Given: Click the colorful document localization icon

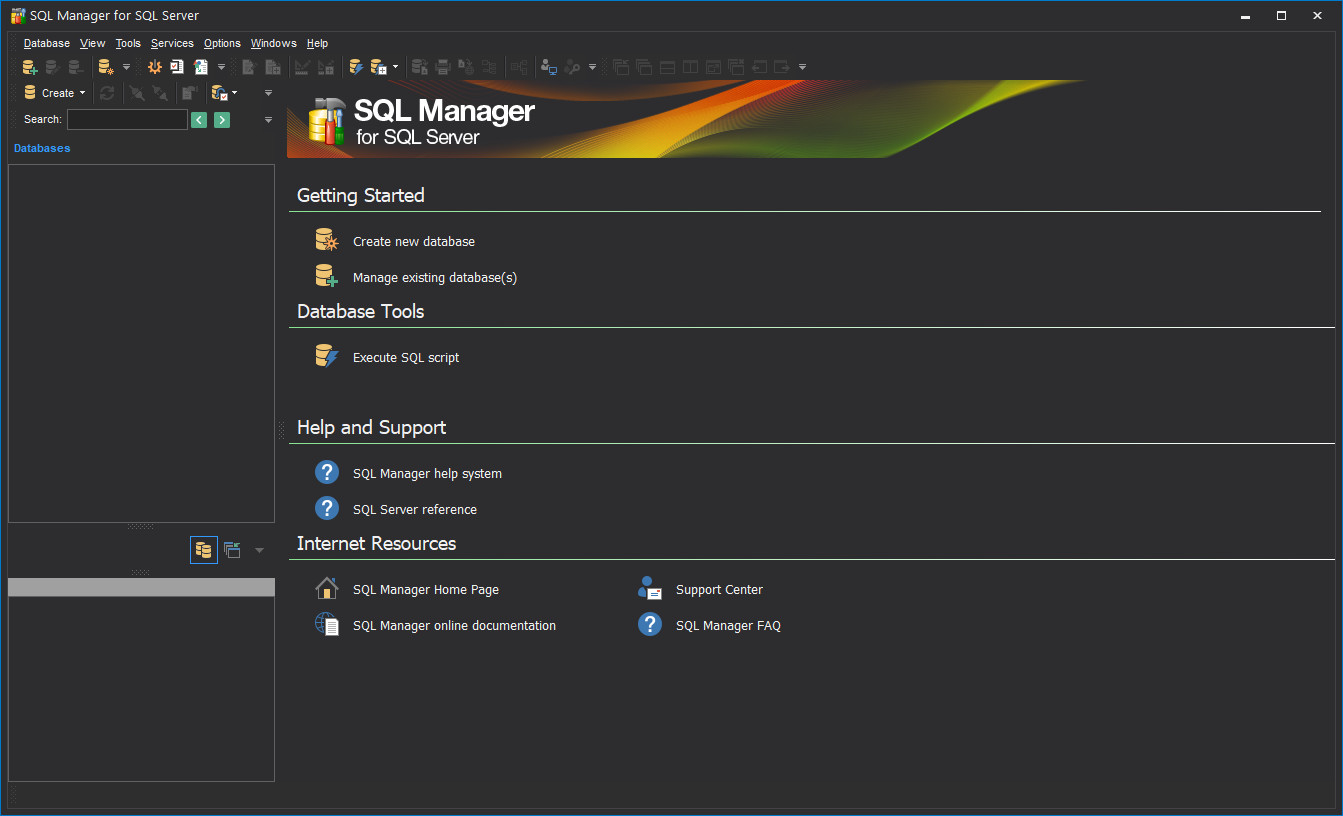Looking at the screenshot, I should coord(201,67).
